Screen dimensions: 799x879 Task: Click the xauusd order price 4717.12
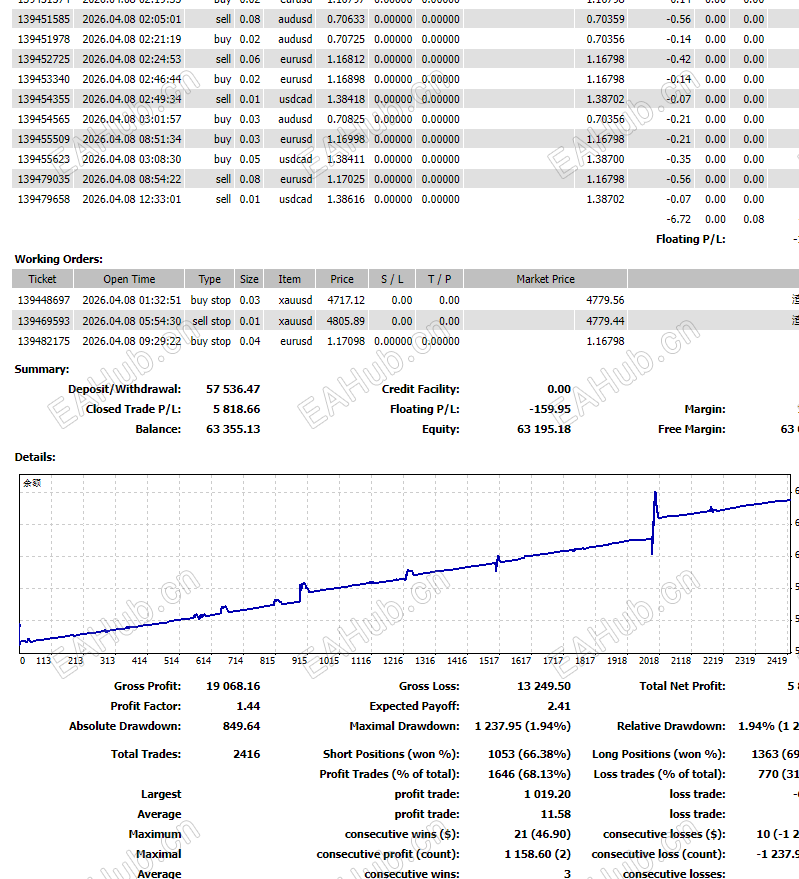click(x=346, y=300)
